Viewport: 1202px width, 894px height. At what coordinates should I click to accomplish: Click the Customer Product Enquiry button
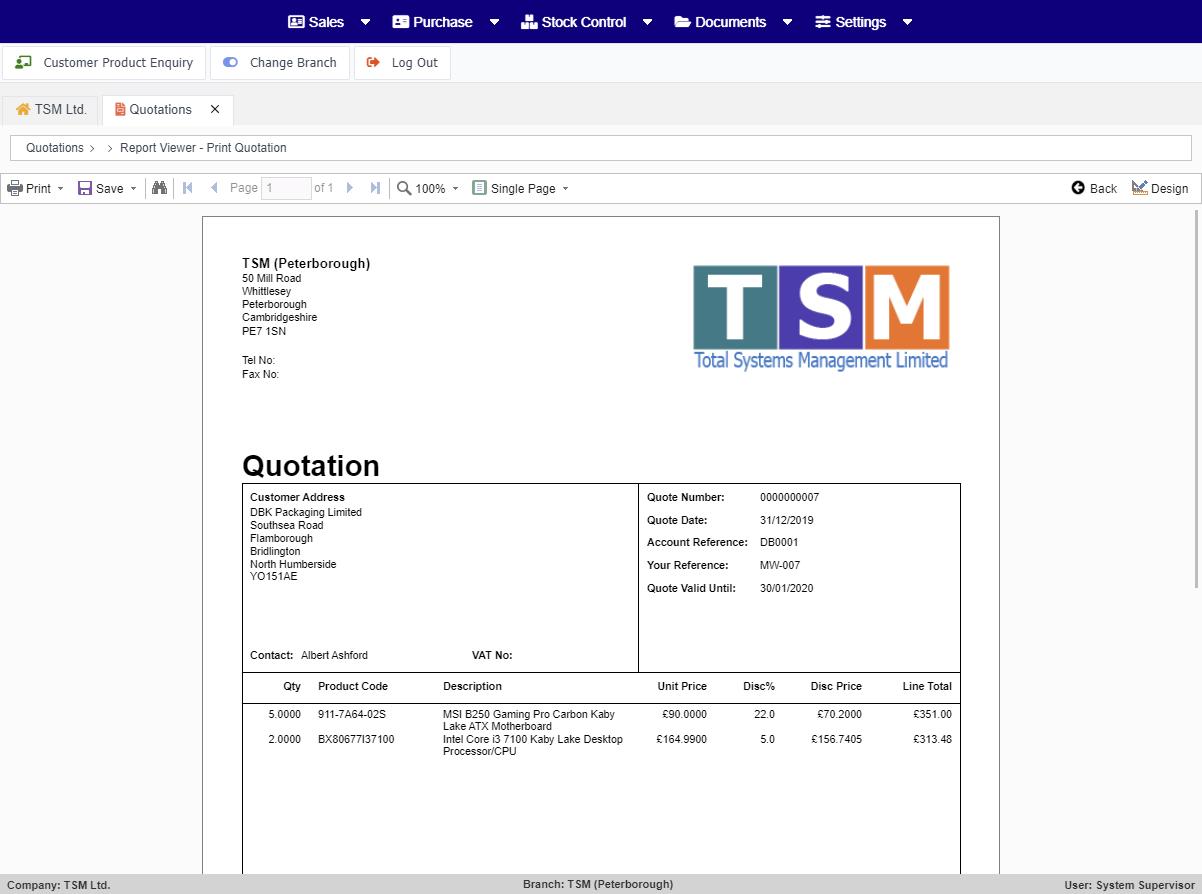104,62
